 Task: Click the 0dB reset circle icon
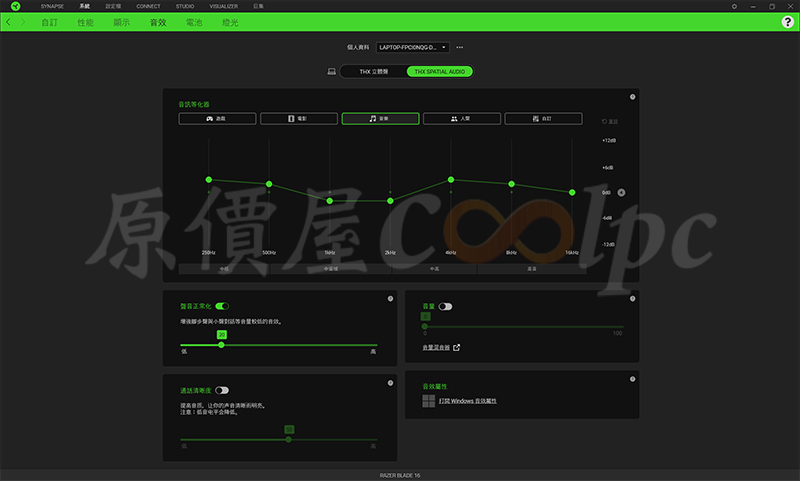pyautogui.click(x=621, y=192)
